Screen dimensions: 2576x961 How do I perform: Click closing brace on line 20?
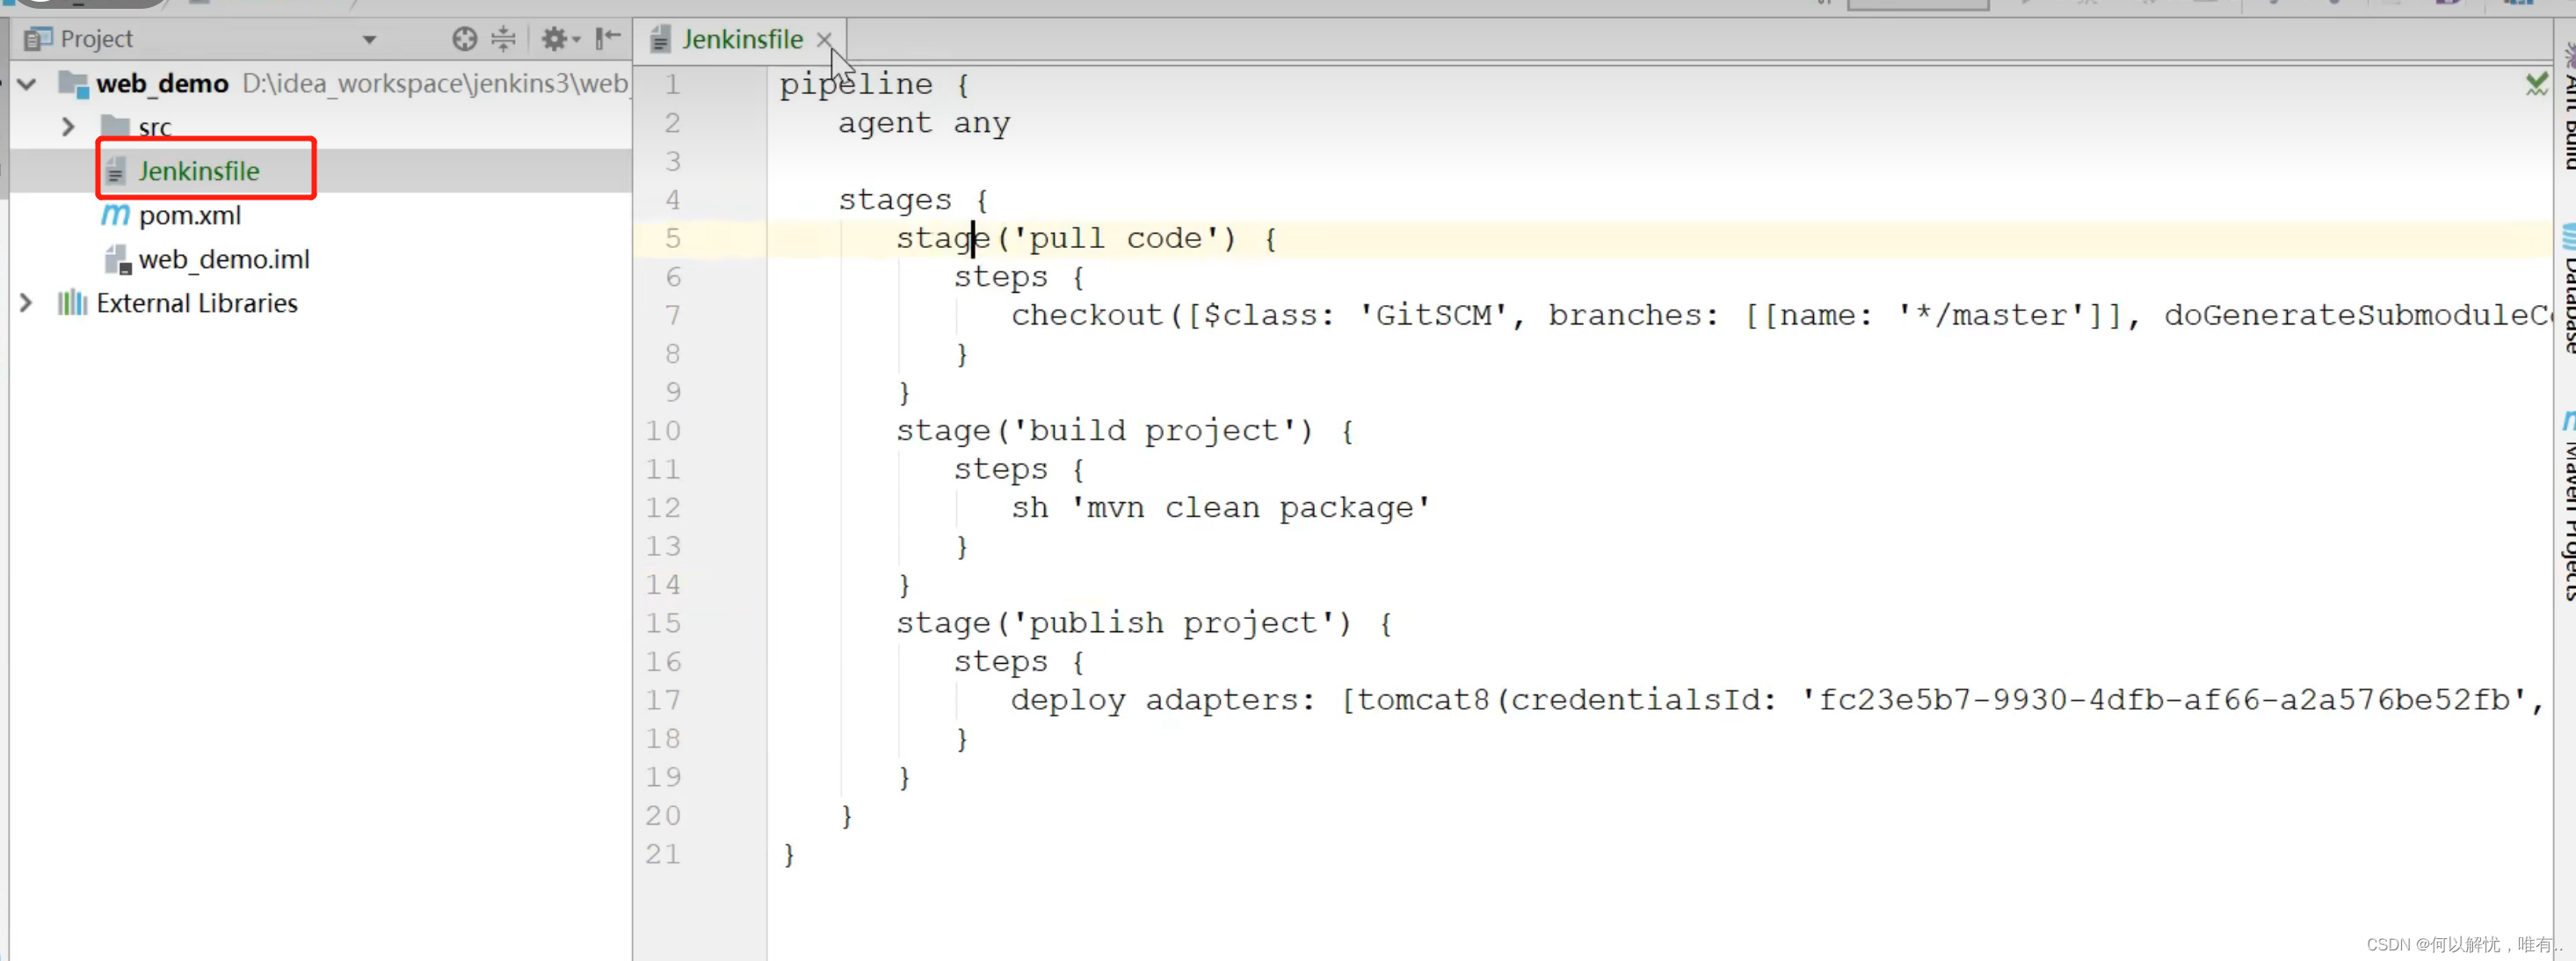846,815
